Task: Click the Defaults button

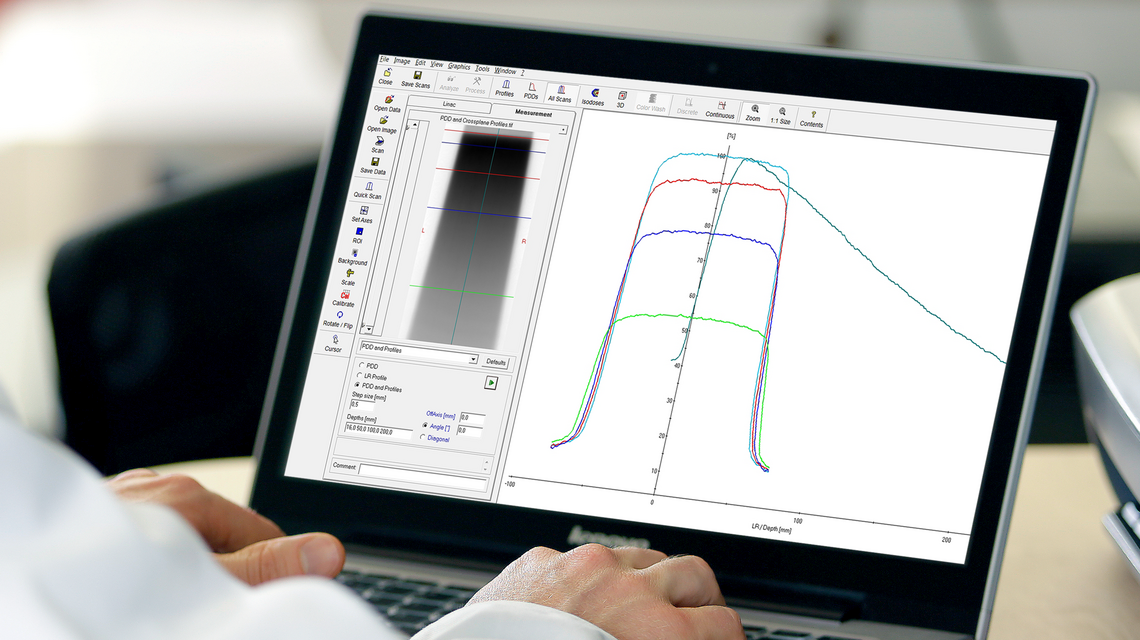Action: point(496,361)
